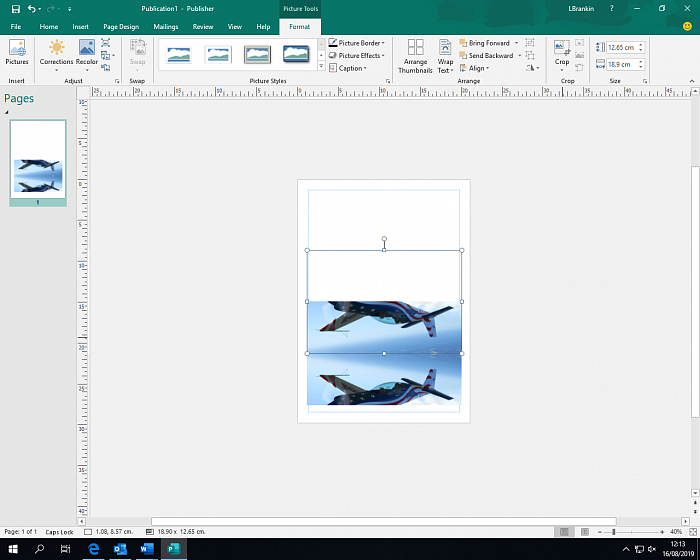
Task: Adjust the zoom slider in status bar
Action: point(613,531)
